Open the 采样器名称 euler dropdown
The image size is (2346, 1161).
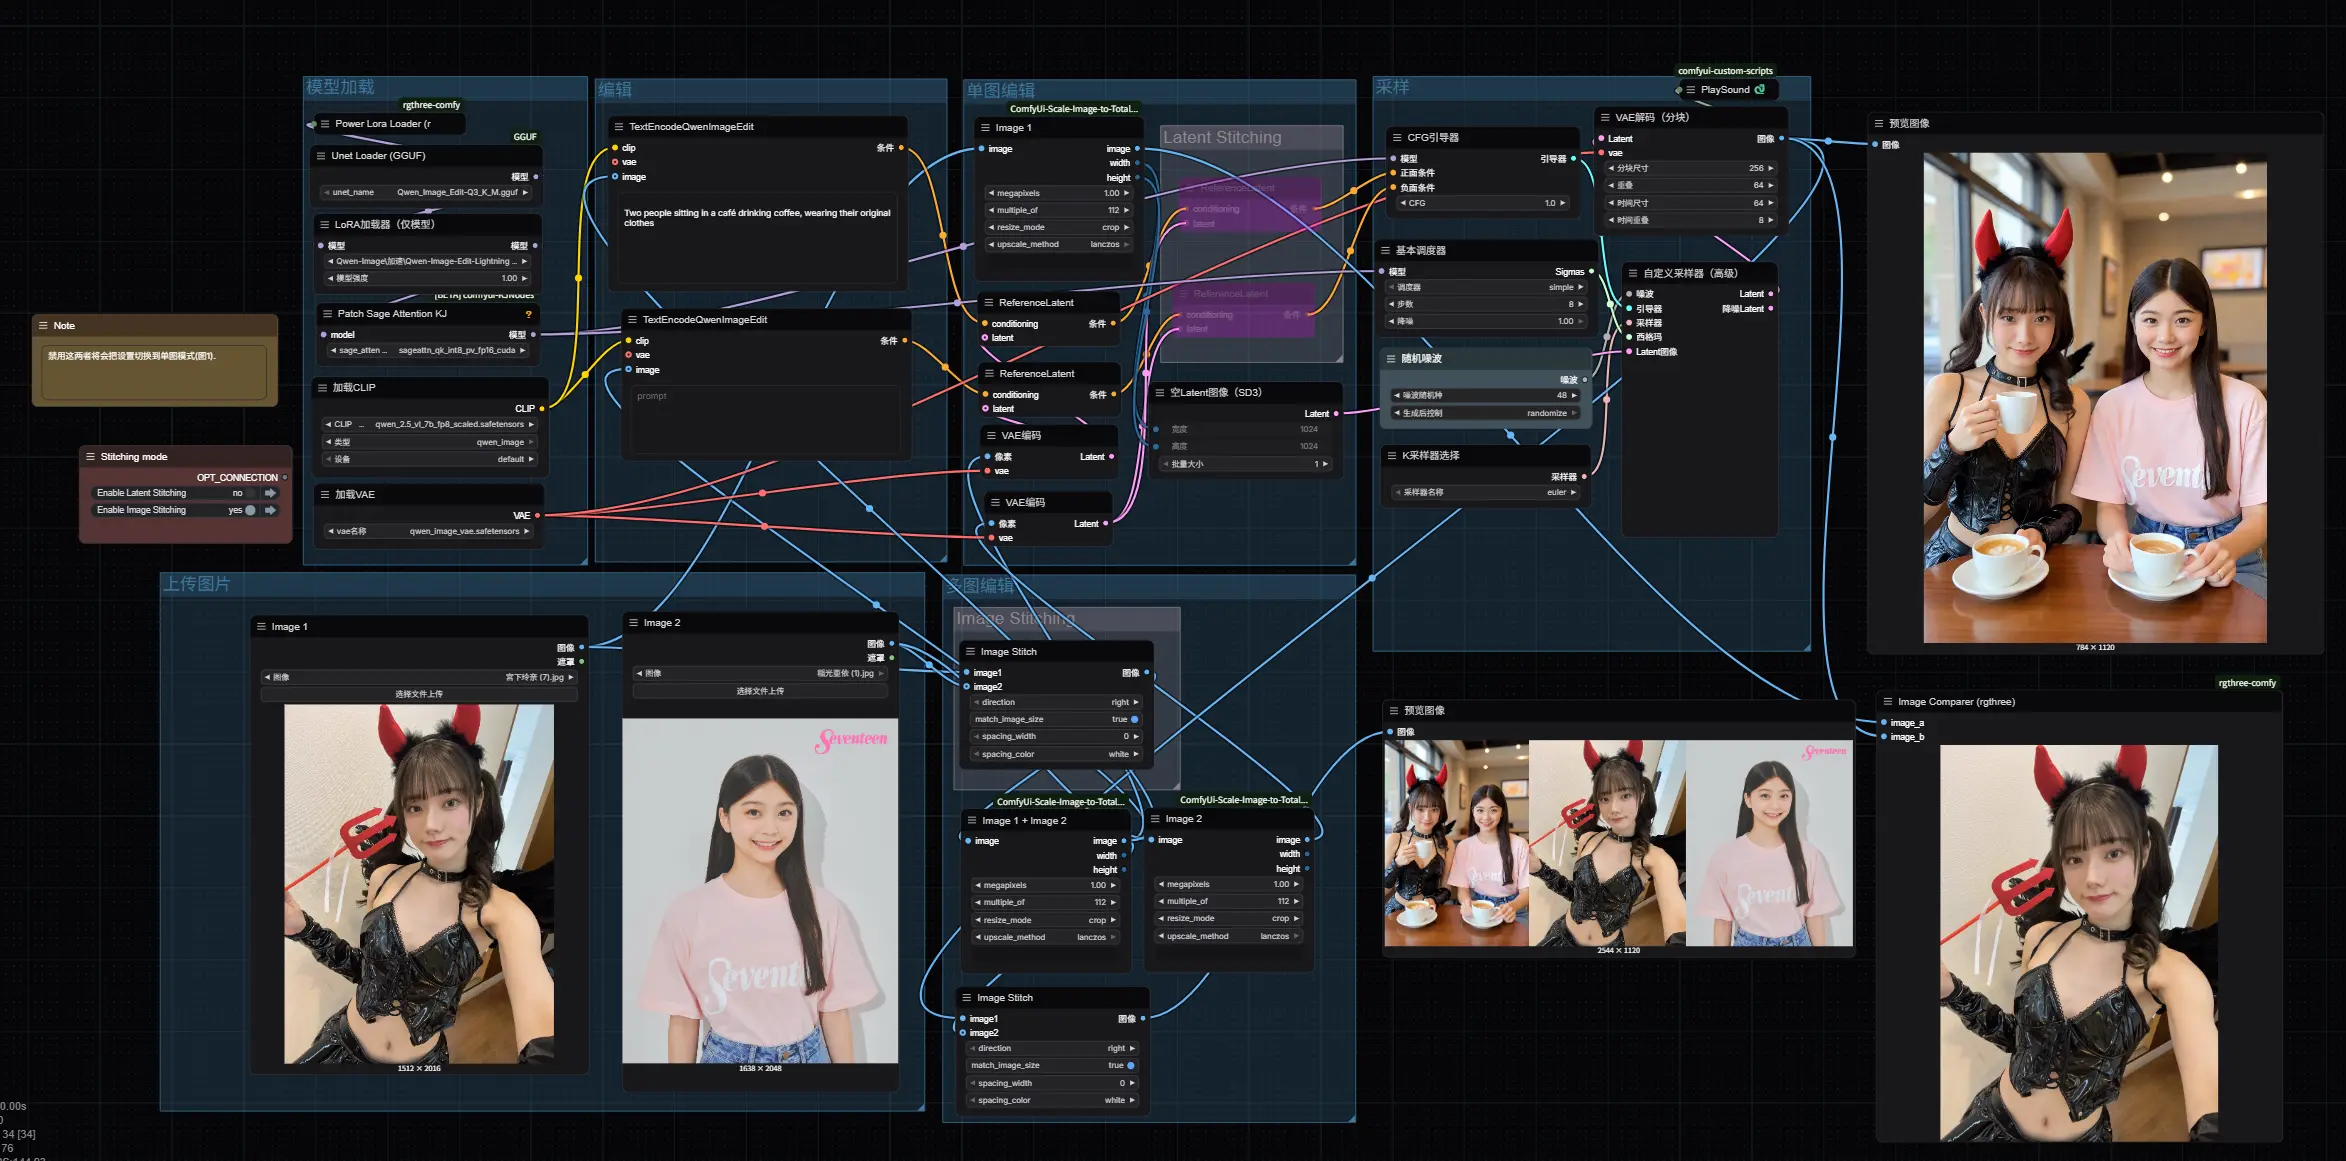1484,492
